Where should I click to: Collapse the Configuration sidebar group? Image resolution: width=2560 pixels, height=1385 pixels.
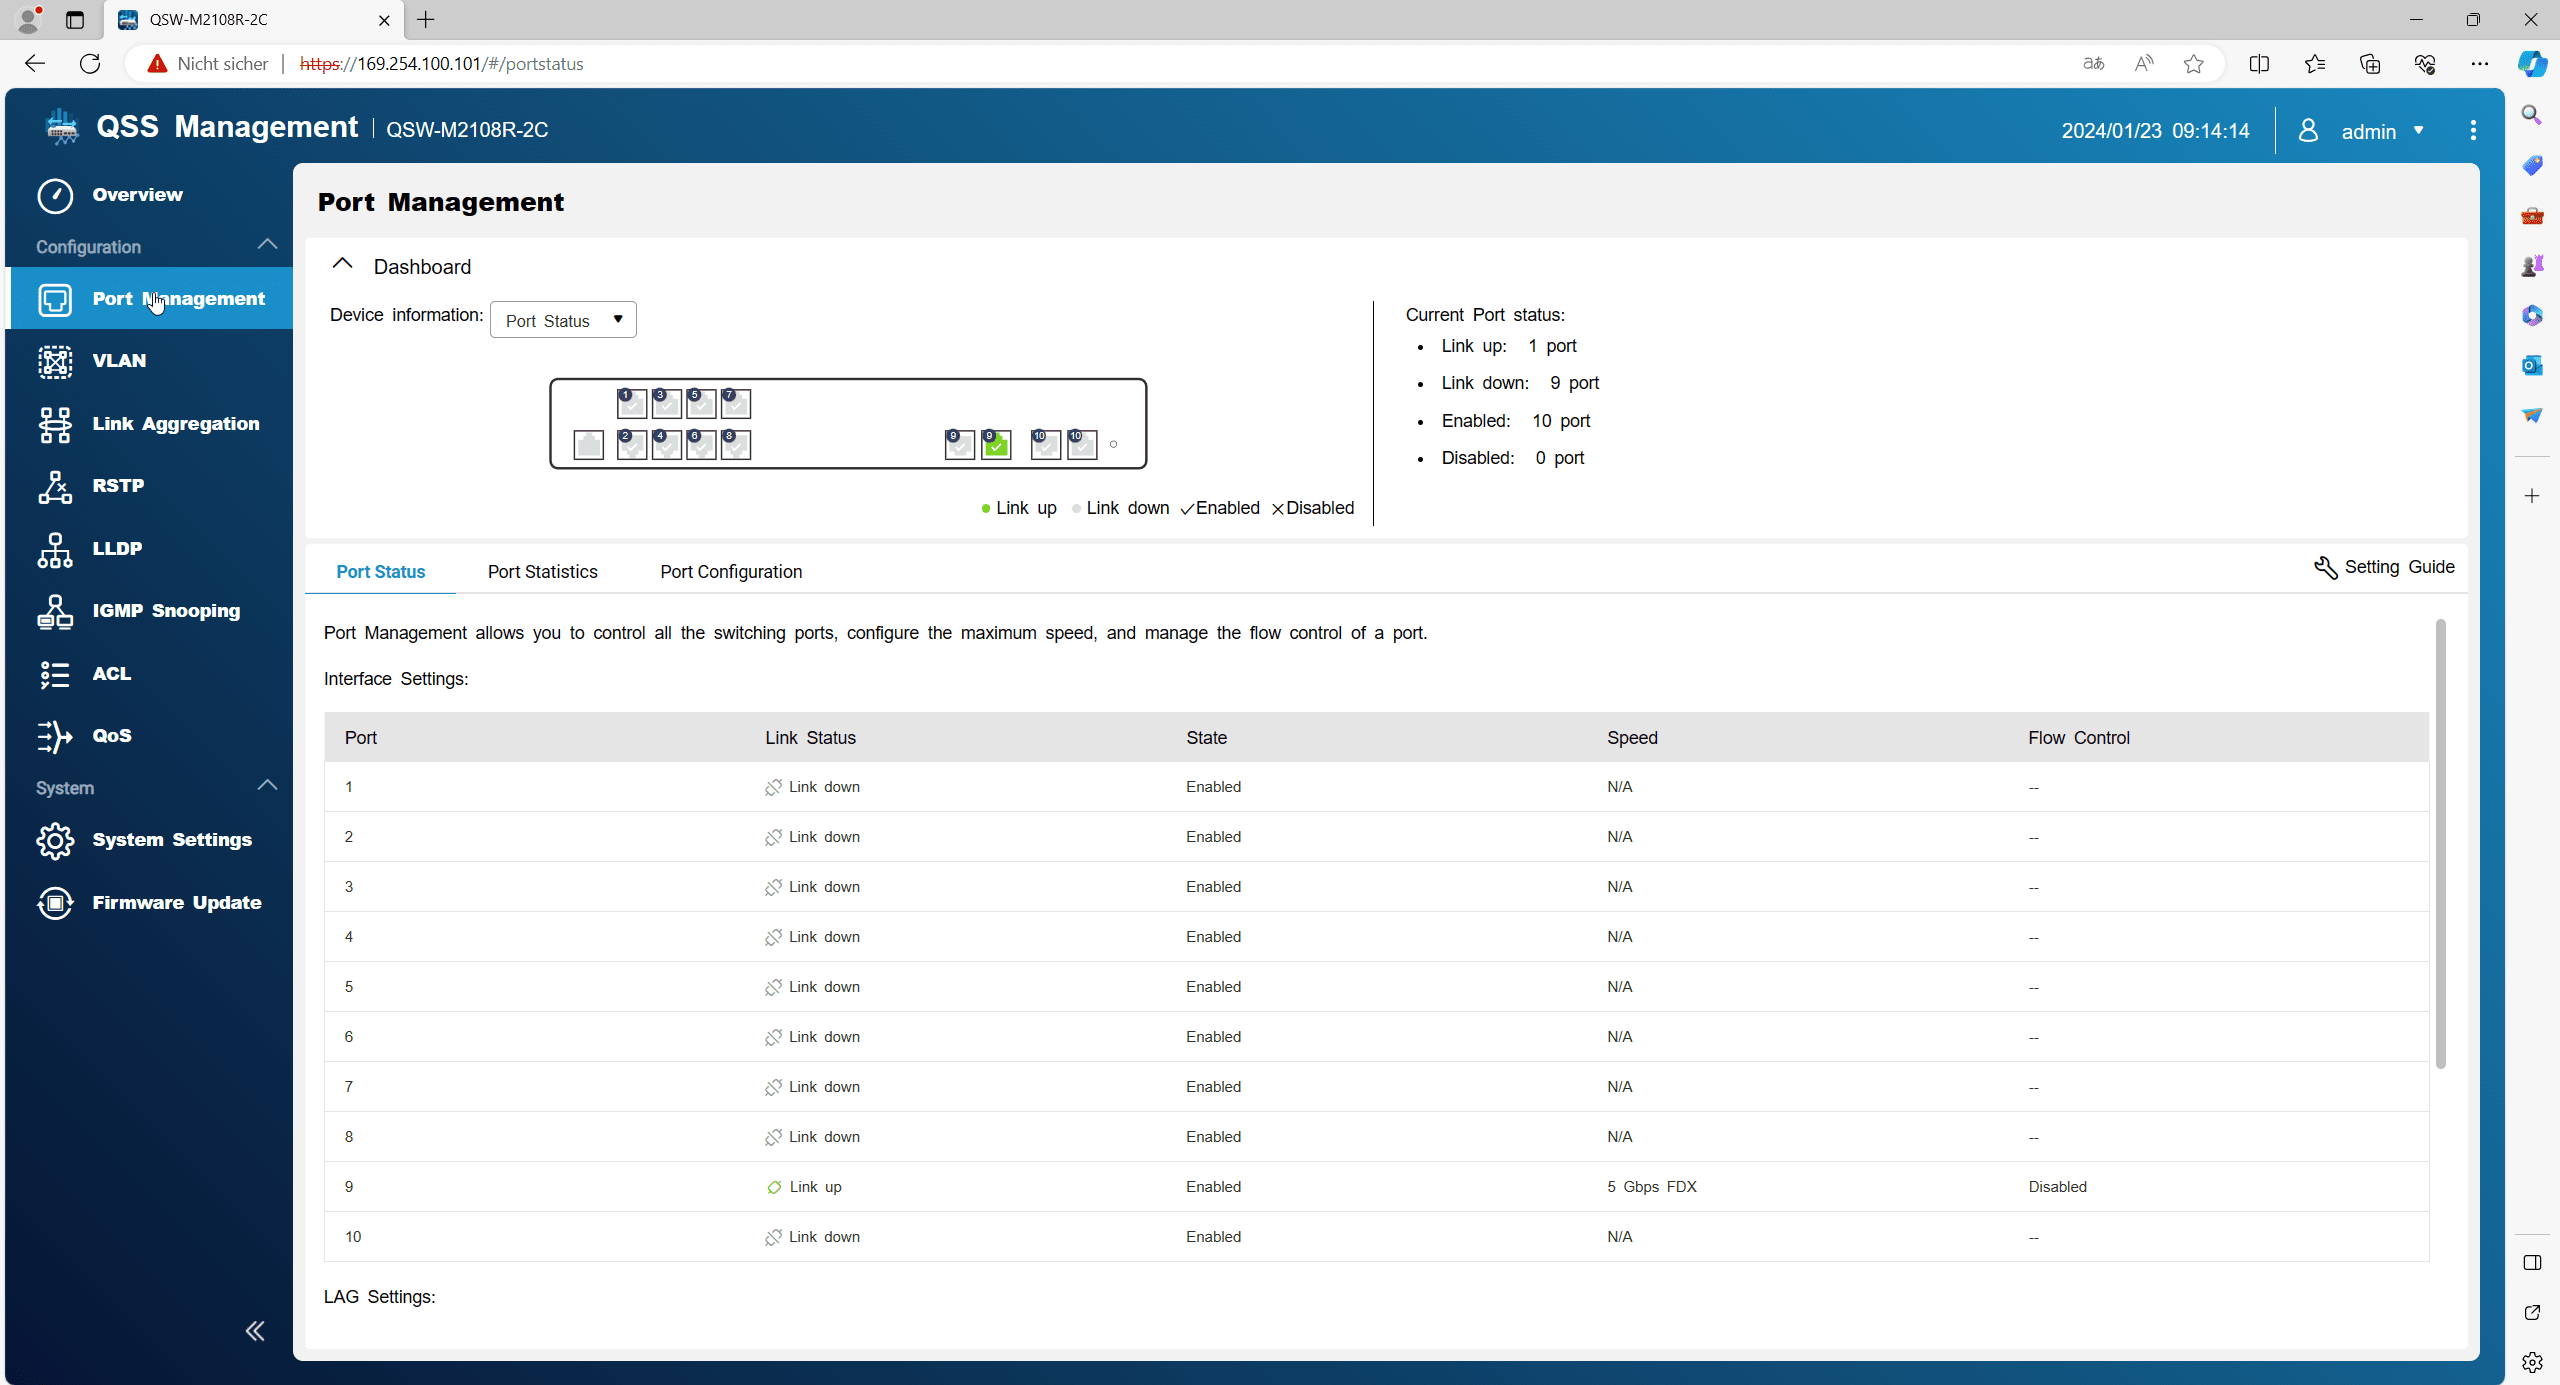pos(267,245)
